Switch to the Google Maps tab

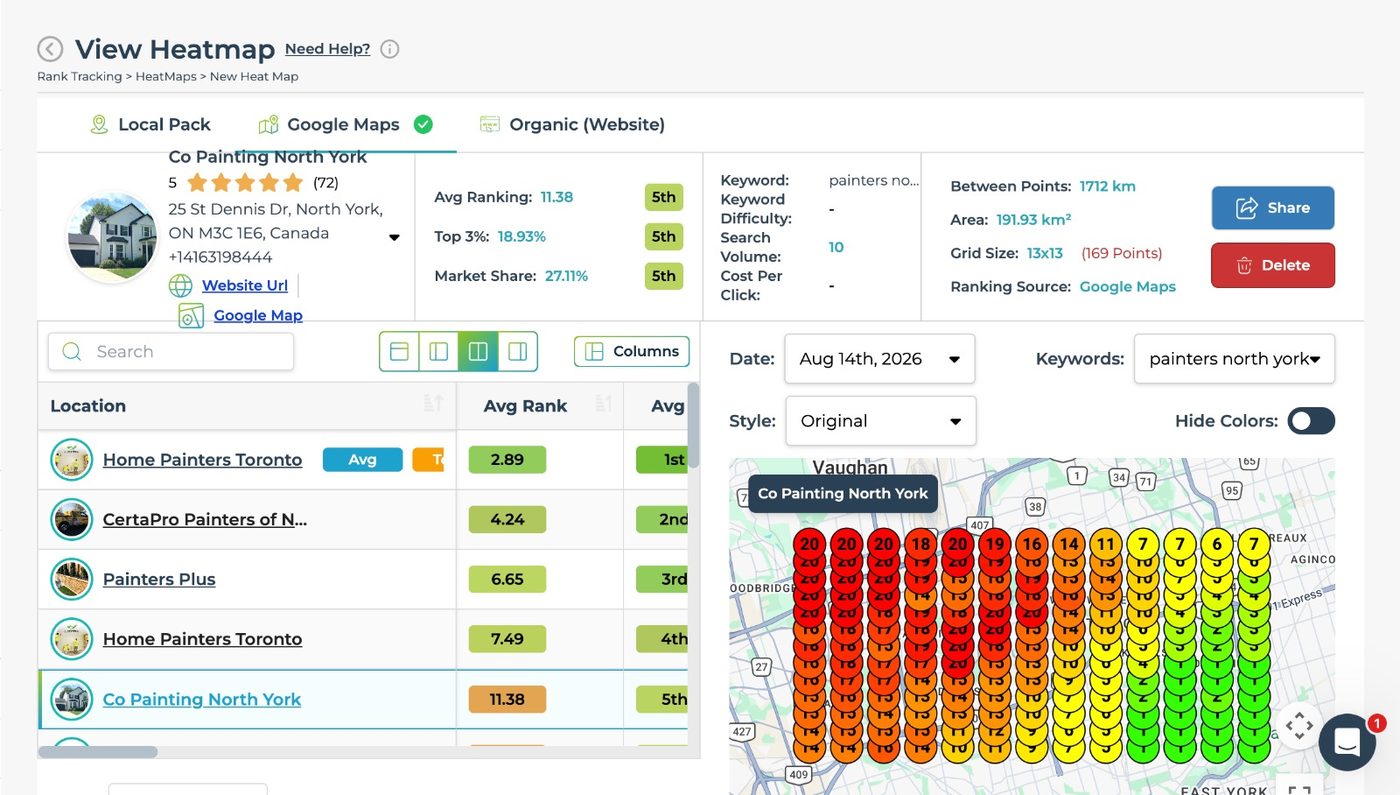coord(344,125)
